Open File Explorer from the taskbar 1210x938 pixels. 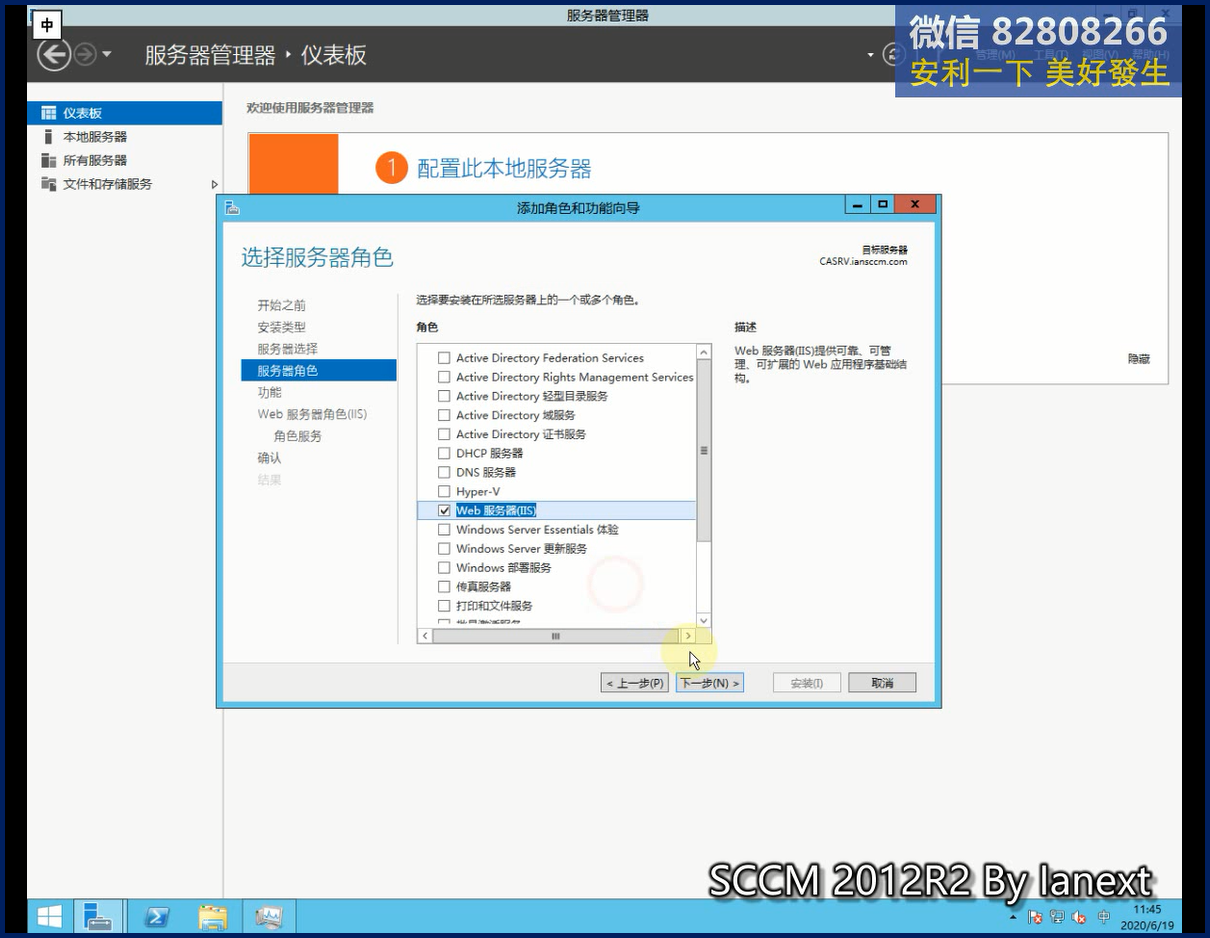pos(213,916)
